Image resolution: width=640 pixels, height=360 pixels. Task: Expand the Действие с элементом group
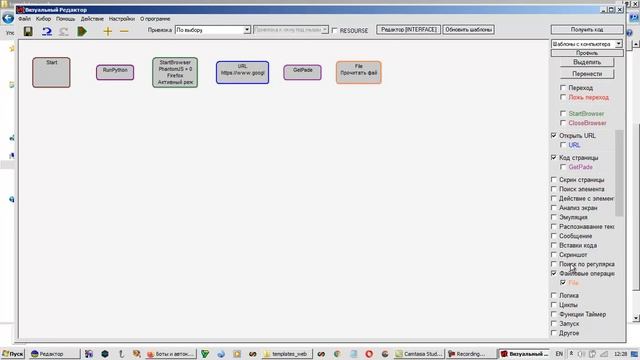[x=554, y=198]
